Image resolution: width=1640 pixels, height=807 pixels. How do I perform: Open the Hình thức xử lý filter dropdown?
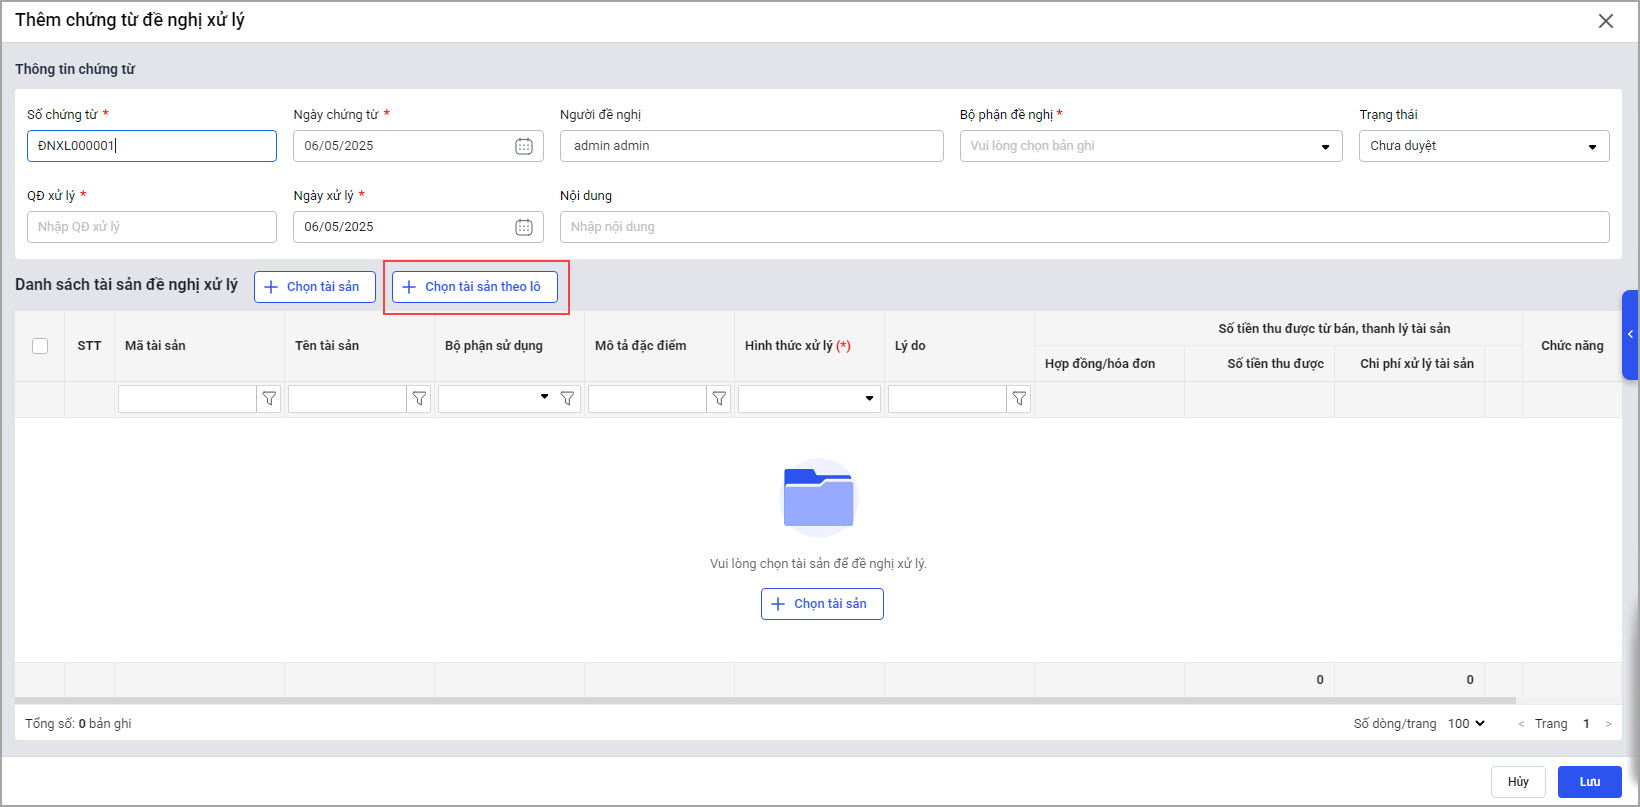[x=809, y=399]
